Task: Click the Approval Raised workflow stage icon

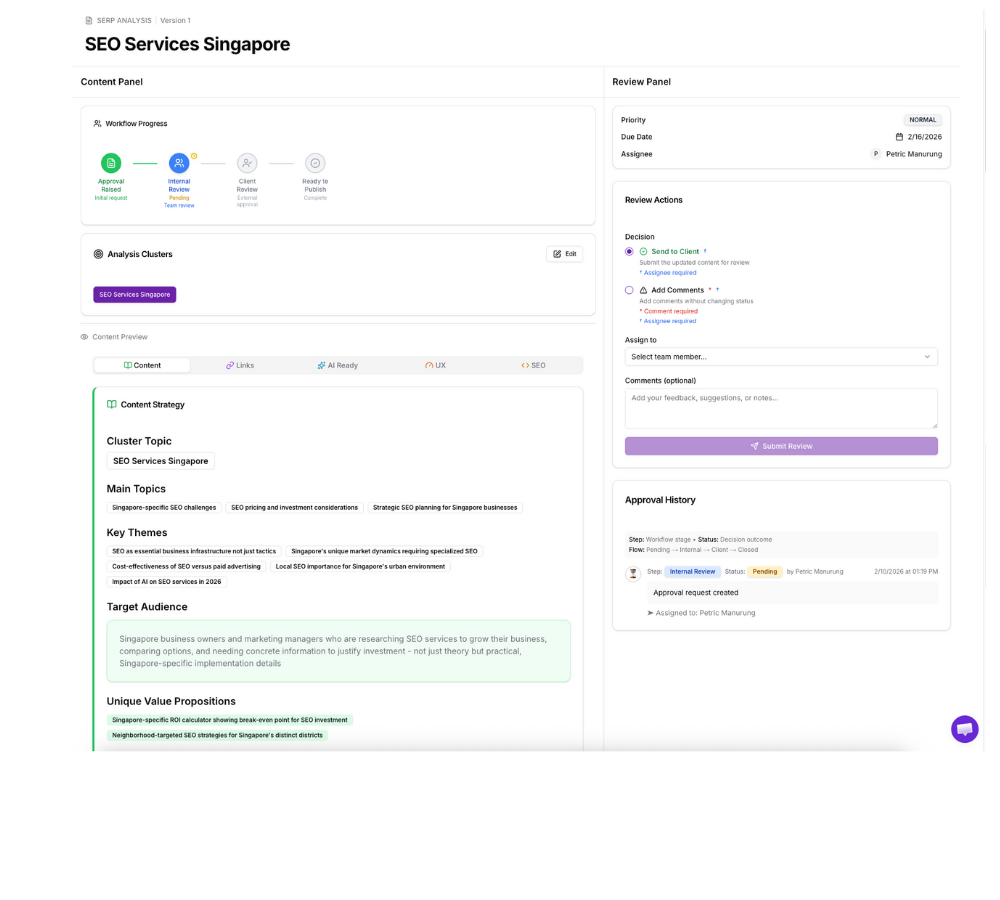Action: click(x=110, y=163)
